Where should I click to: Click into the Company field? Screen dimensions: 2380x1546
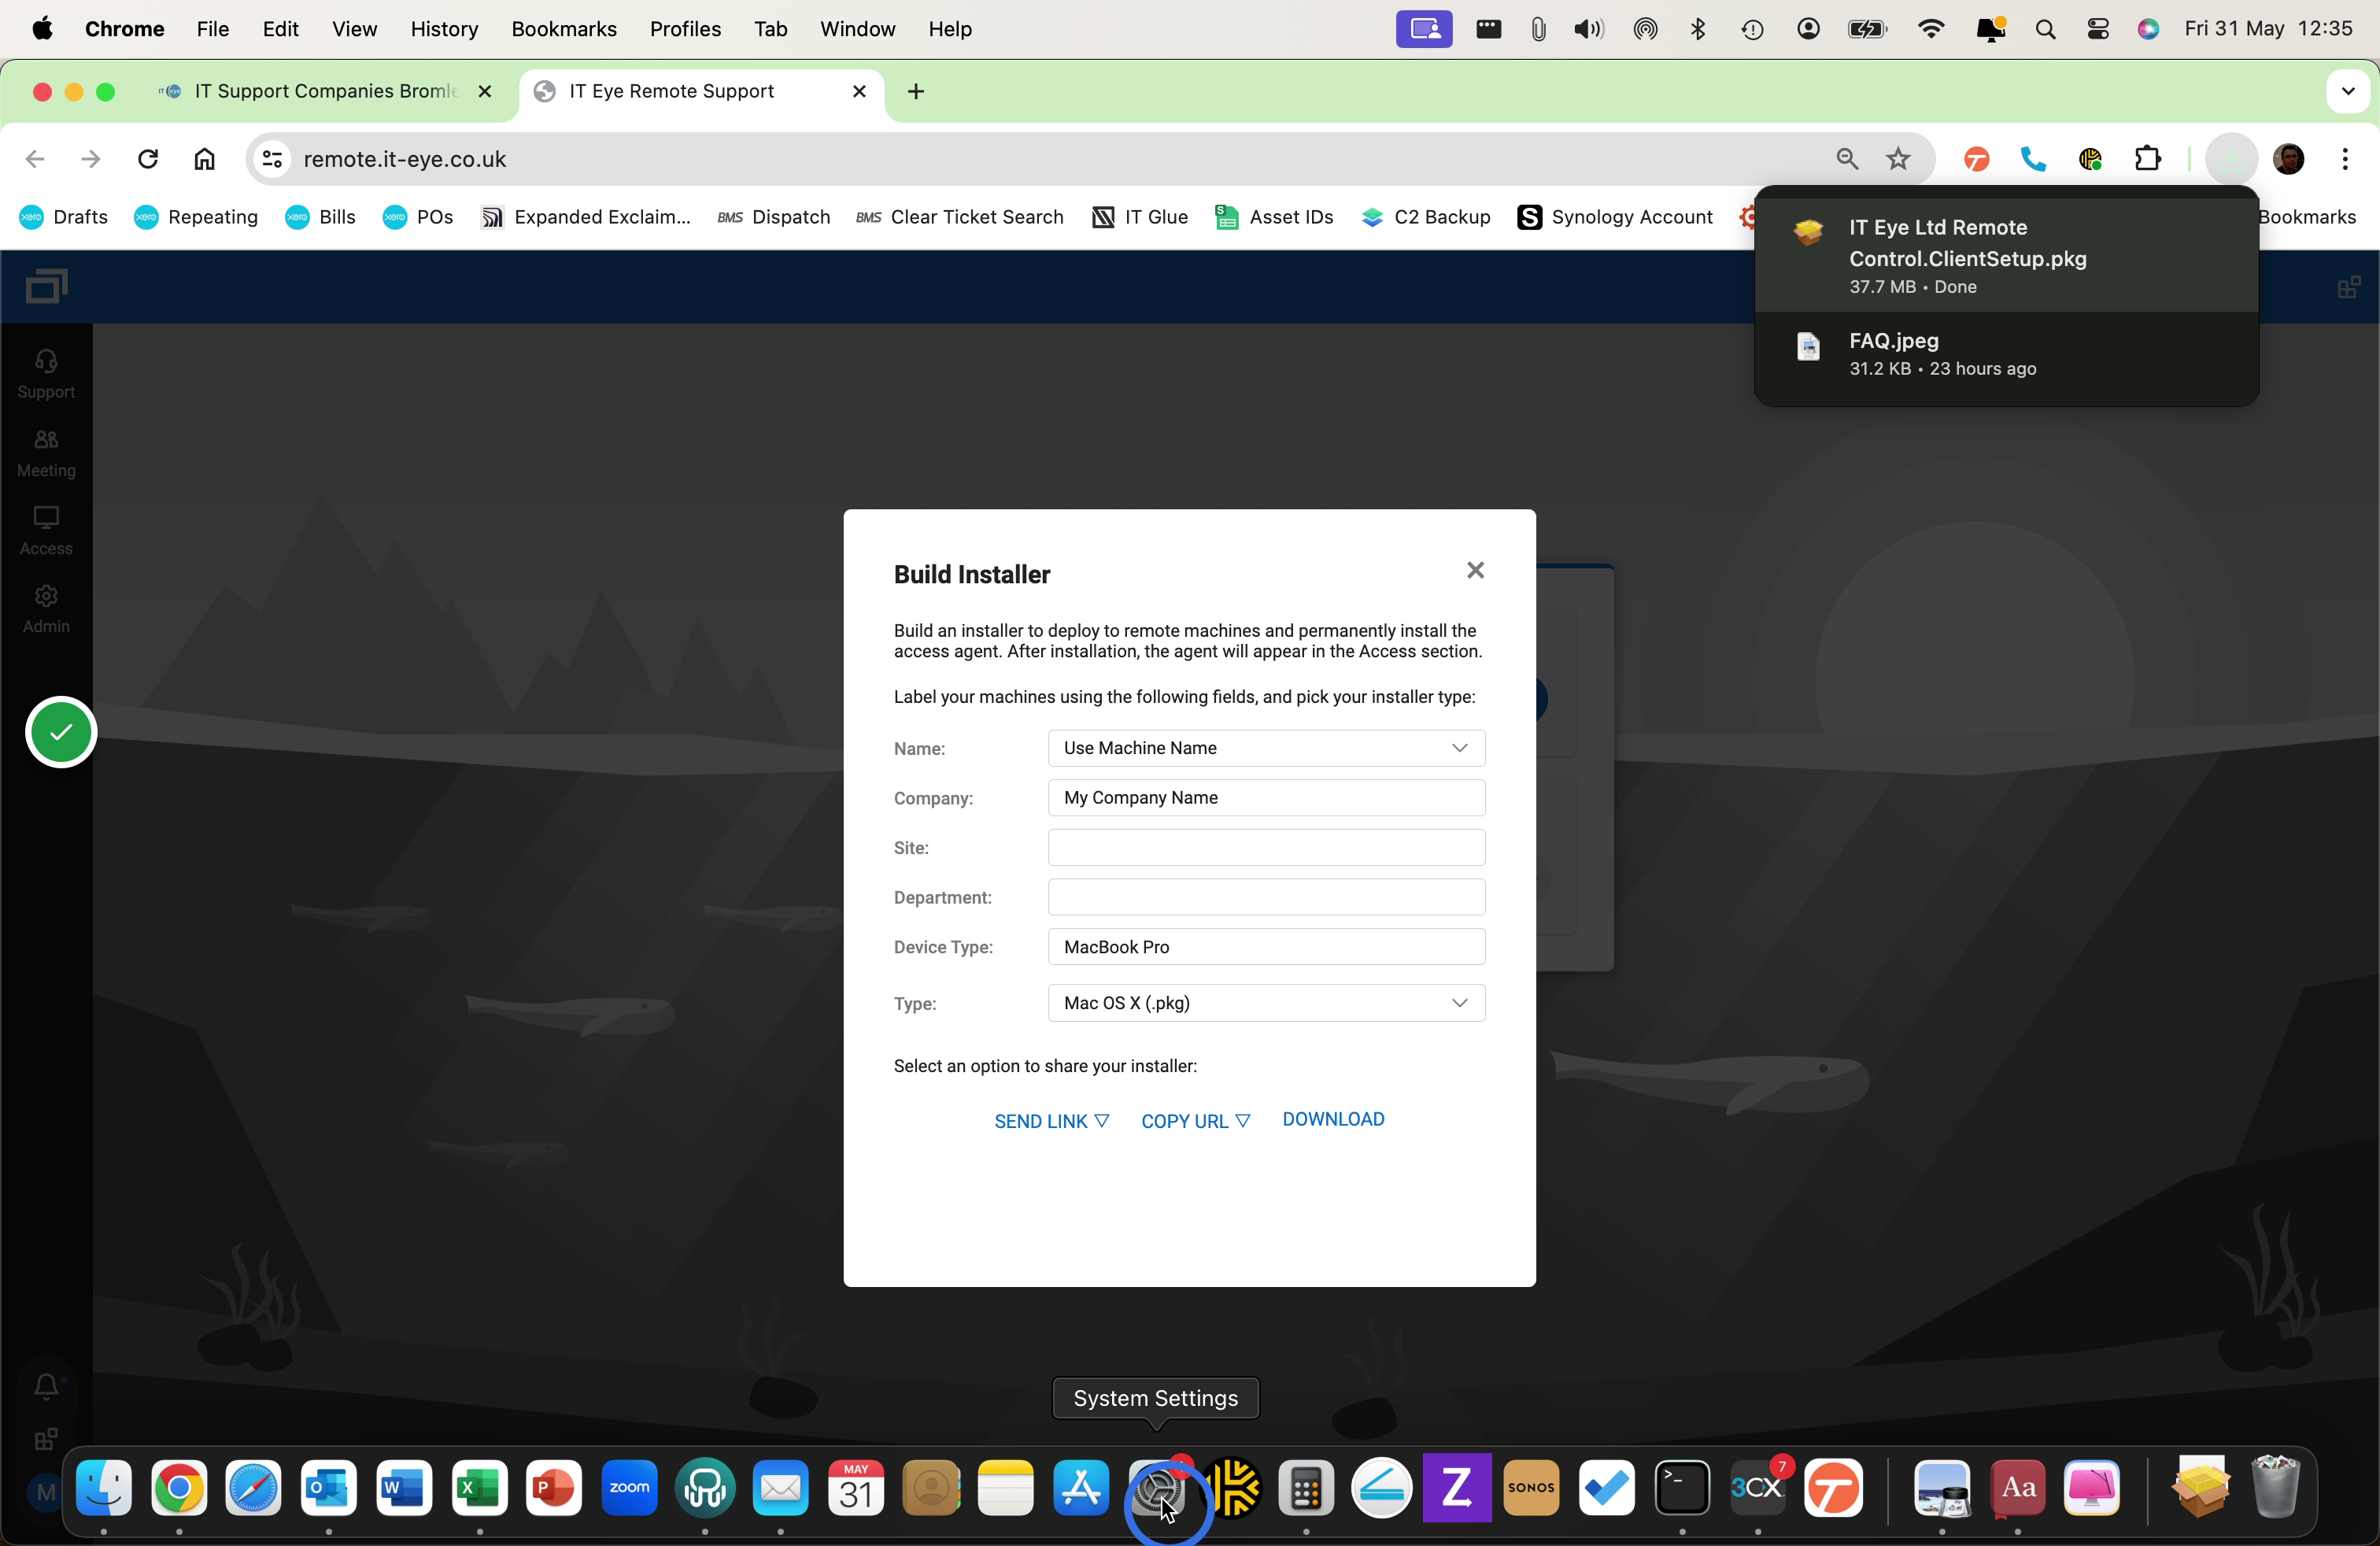(x=1266, y=798)
